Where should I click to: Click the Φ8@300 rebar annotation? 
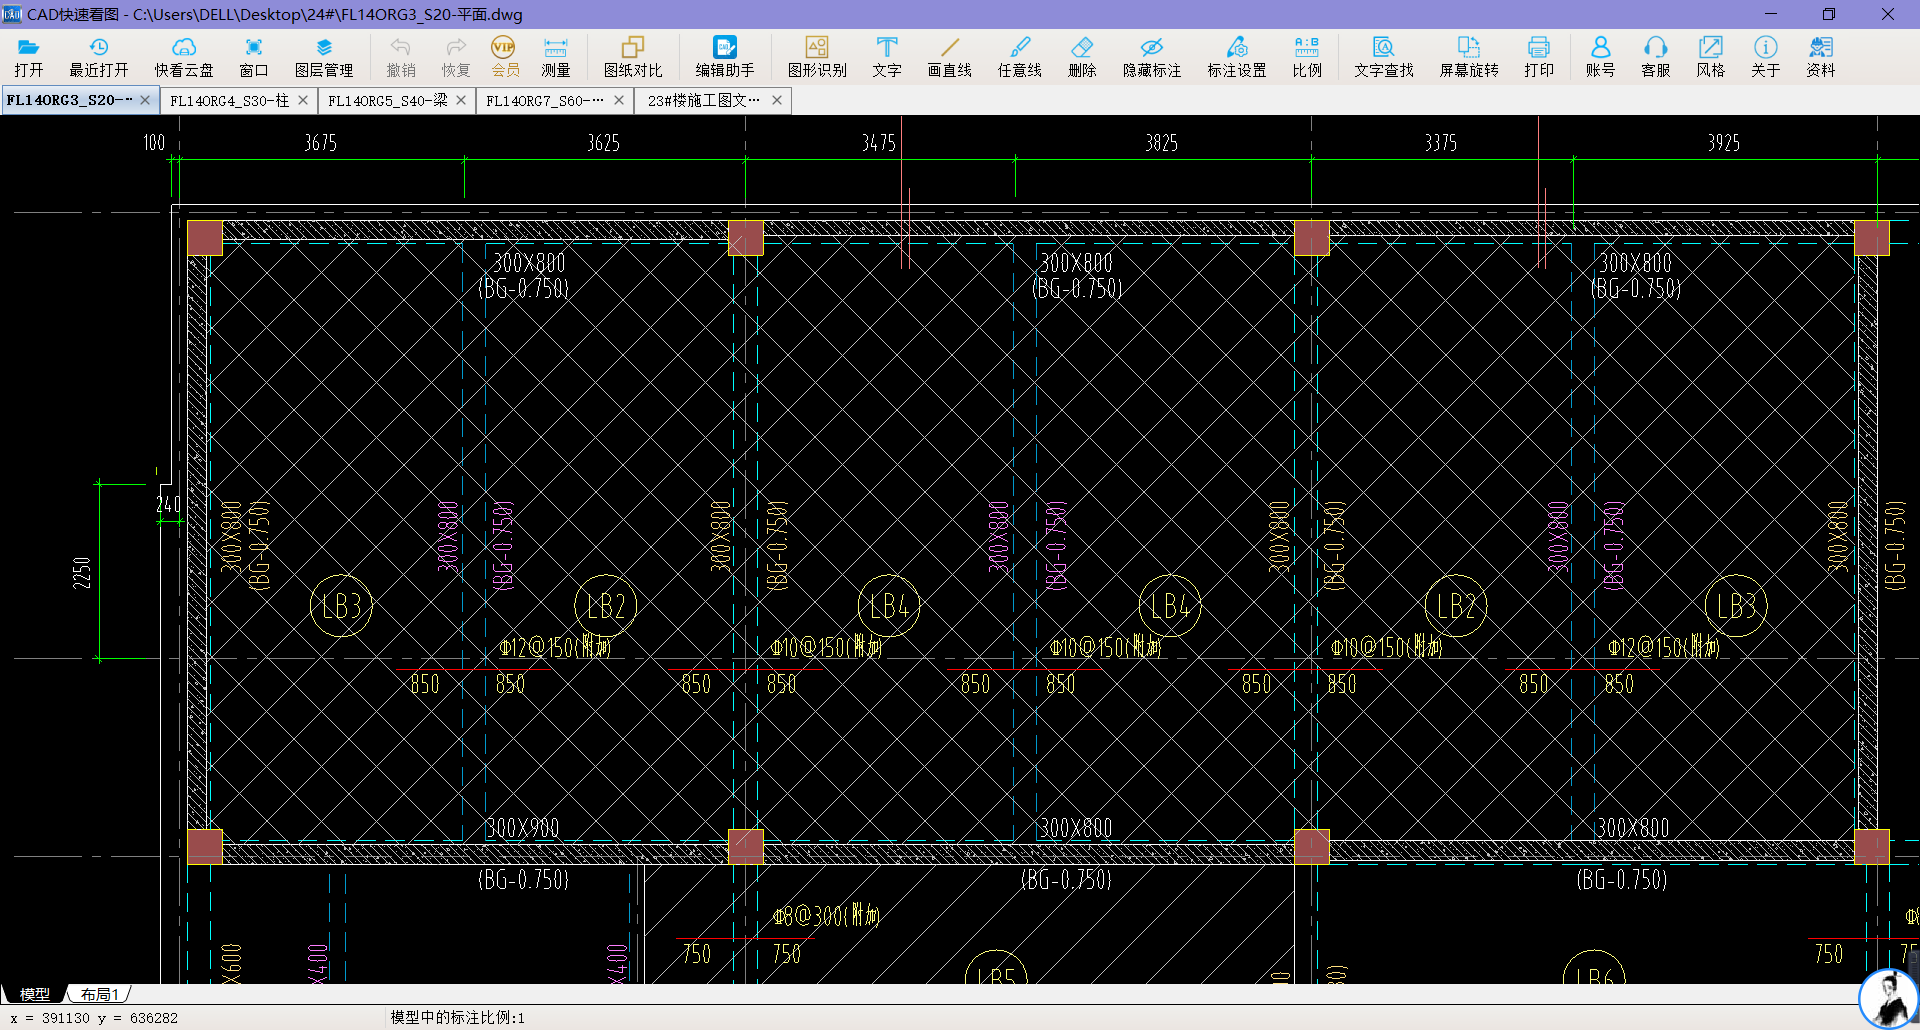(826, 915)
